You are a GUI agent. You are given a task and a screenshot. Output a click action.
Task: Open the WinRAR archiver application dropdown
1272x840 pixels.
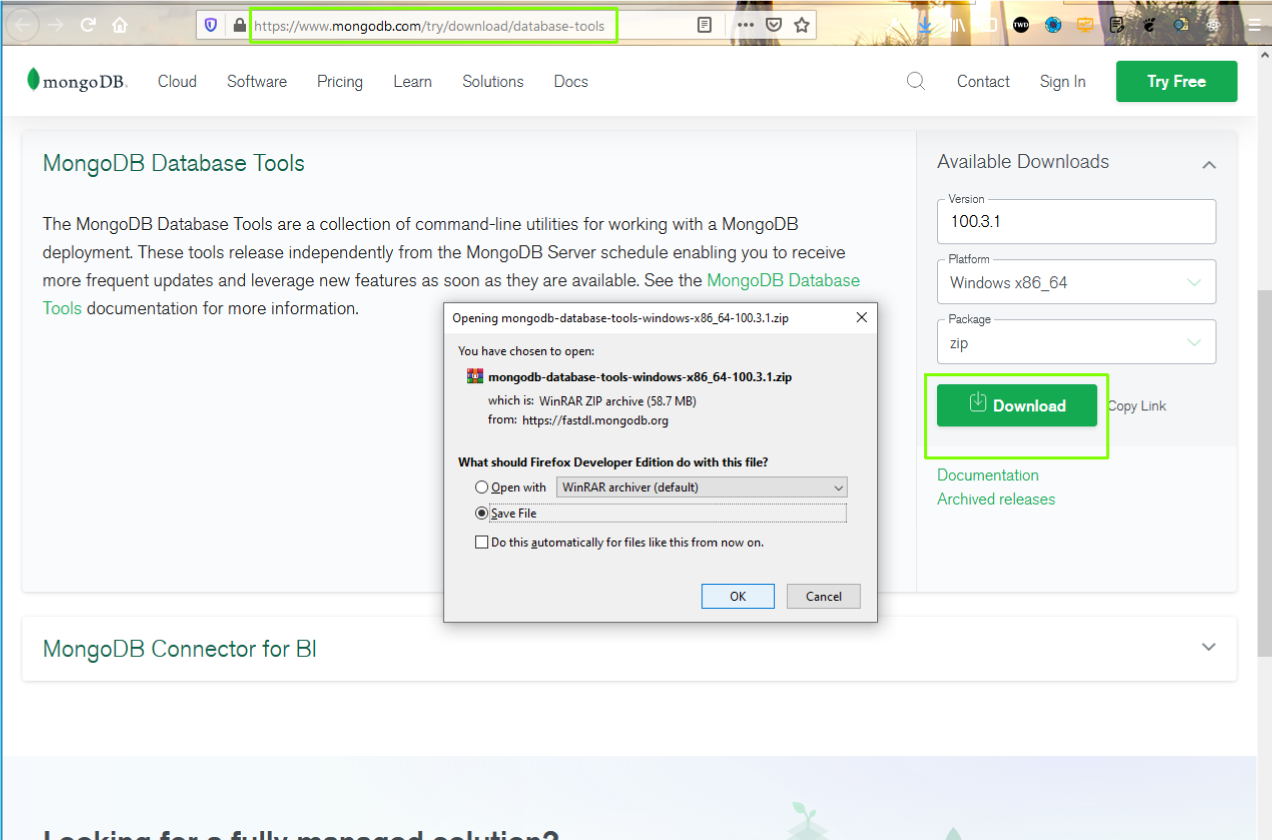click(702, 488)
